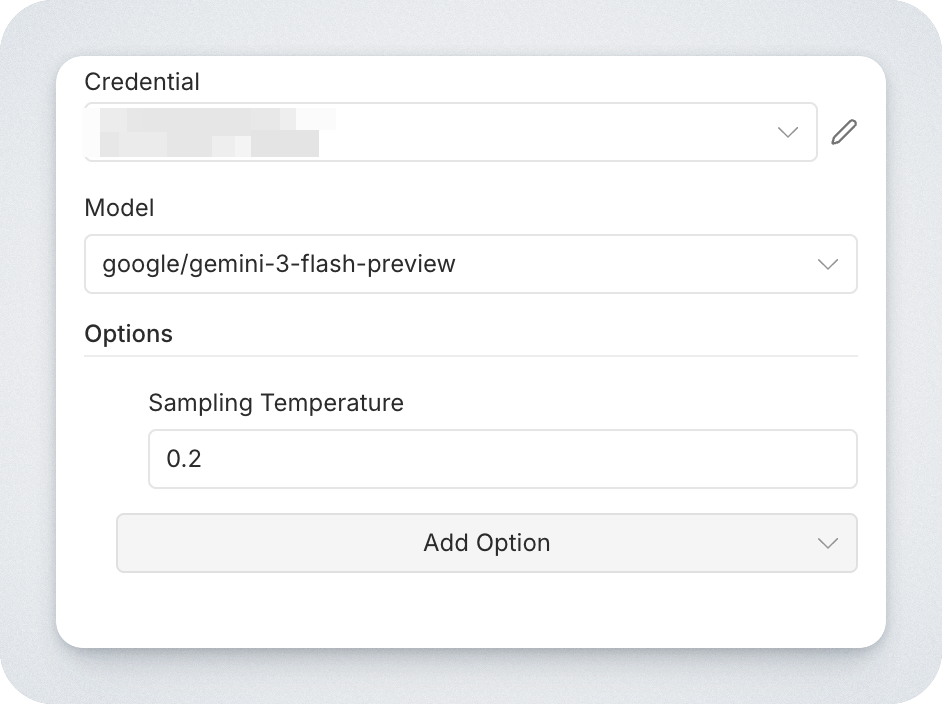Viewport: 942px width, 704px height.
Task: Click the Sampling Temperature label
Action: point(276,403)
